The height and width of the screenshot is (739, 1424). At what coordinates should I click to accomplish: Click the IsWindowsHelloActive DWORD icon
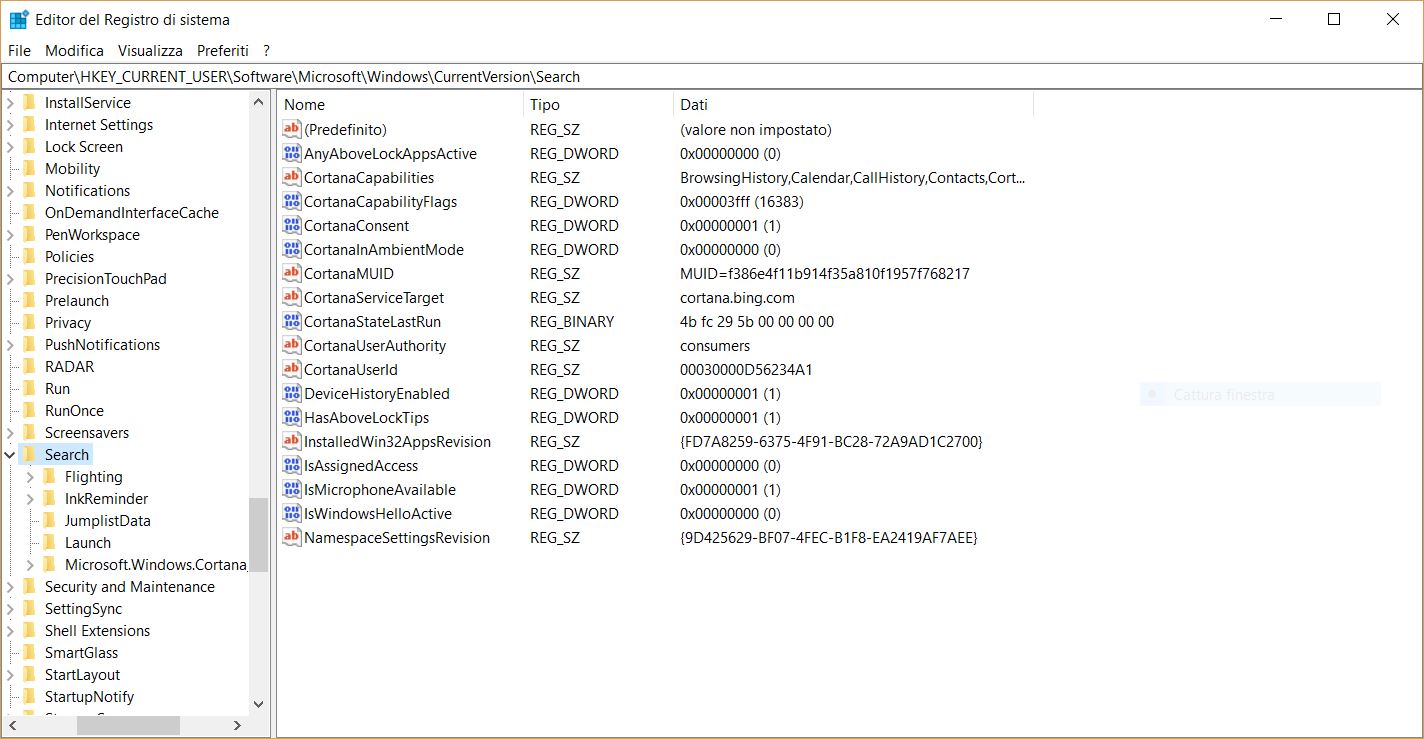click(292, 513)
